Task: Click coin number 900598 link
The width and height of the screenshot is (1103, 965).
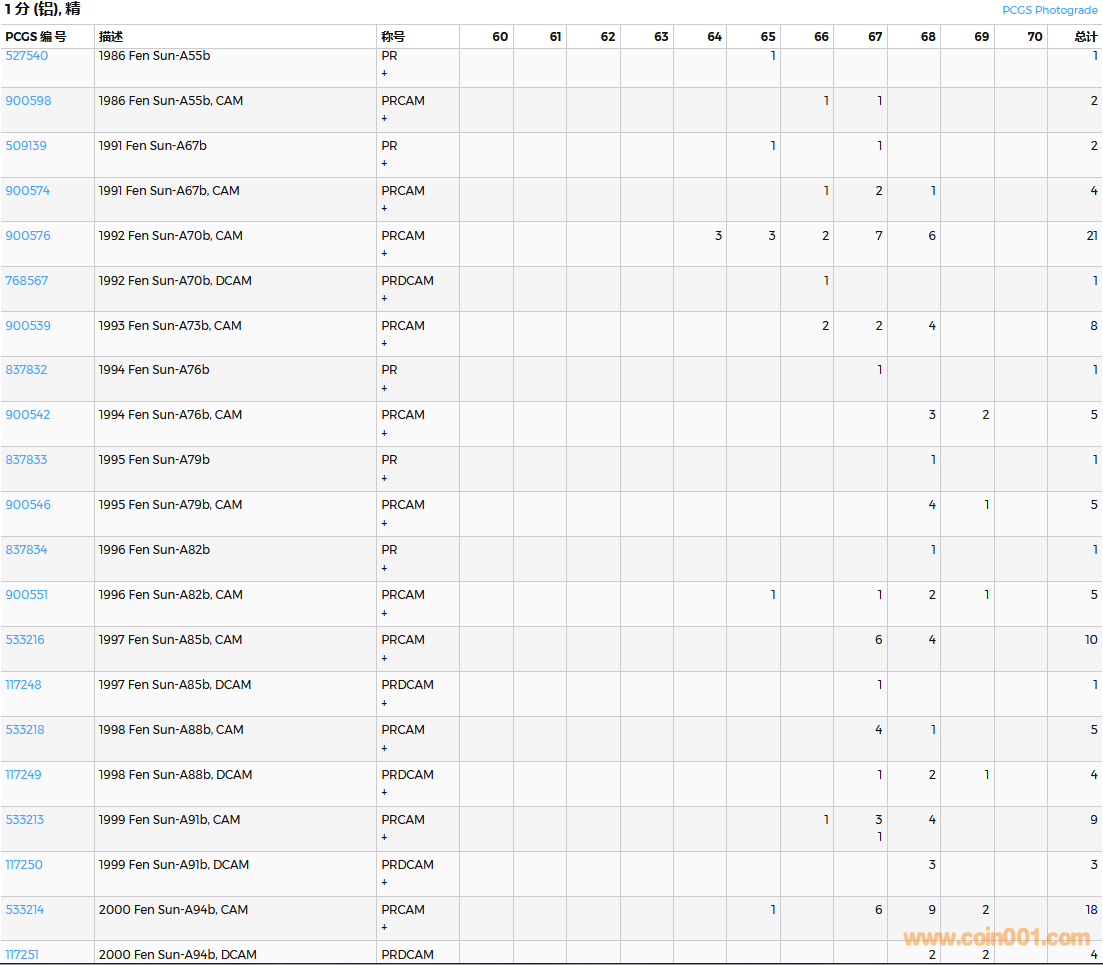Action: (x=28, y=101)
